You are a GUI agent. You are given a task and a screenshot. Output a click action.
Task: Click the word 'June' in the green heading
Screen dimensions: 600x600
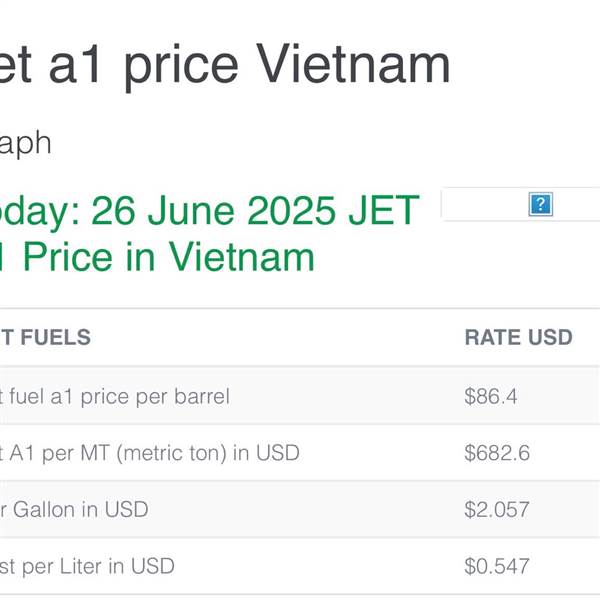pyautogui.click(x=191, y=210)
